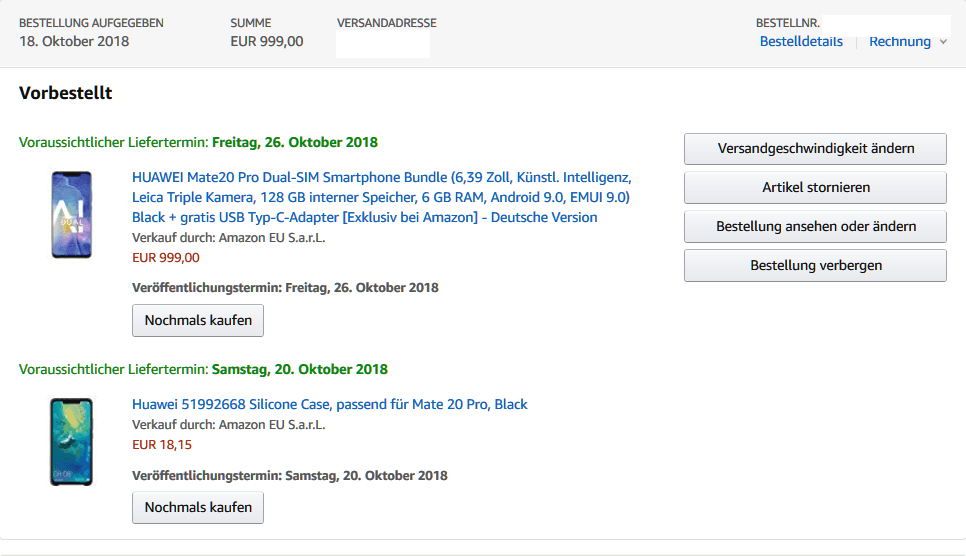
Task: Open the Rechnung link
Action: [899, 41]
